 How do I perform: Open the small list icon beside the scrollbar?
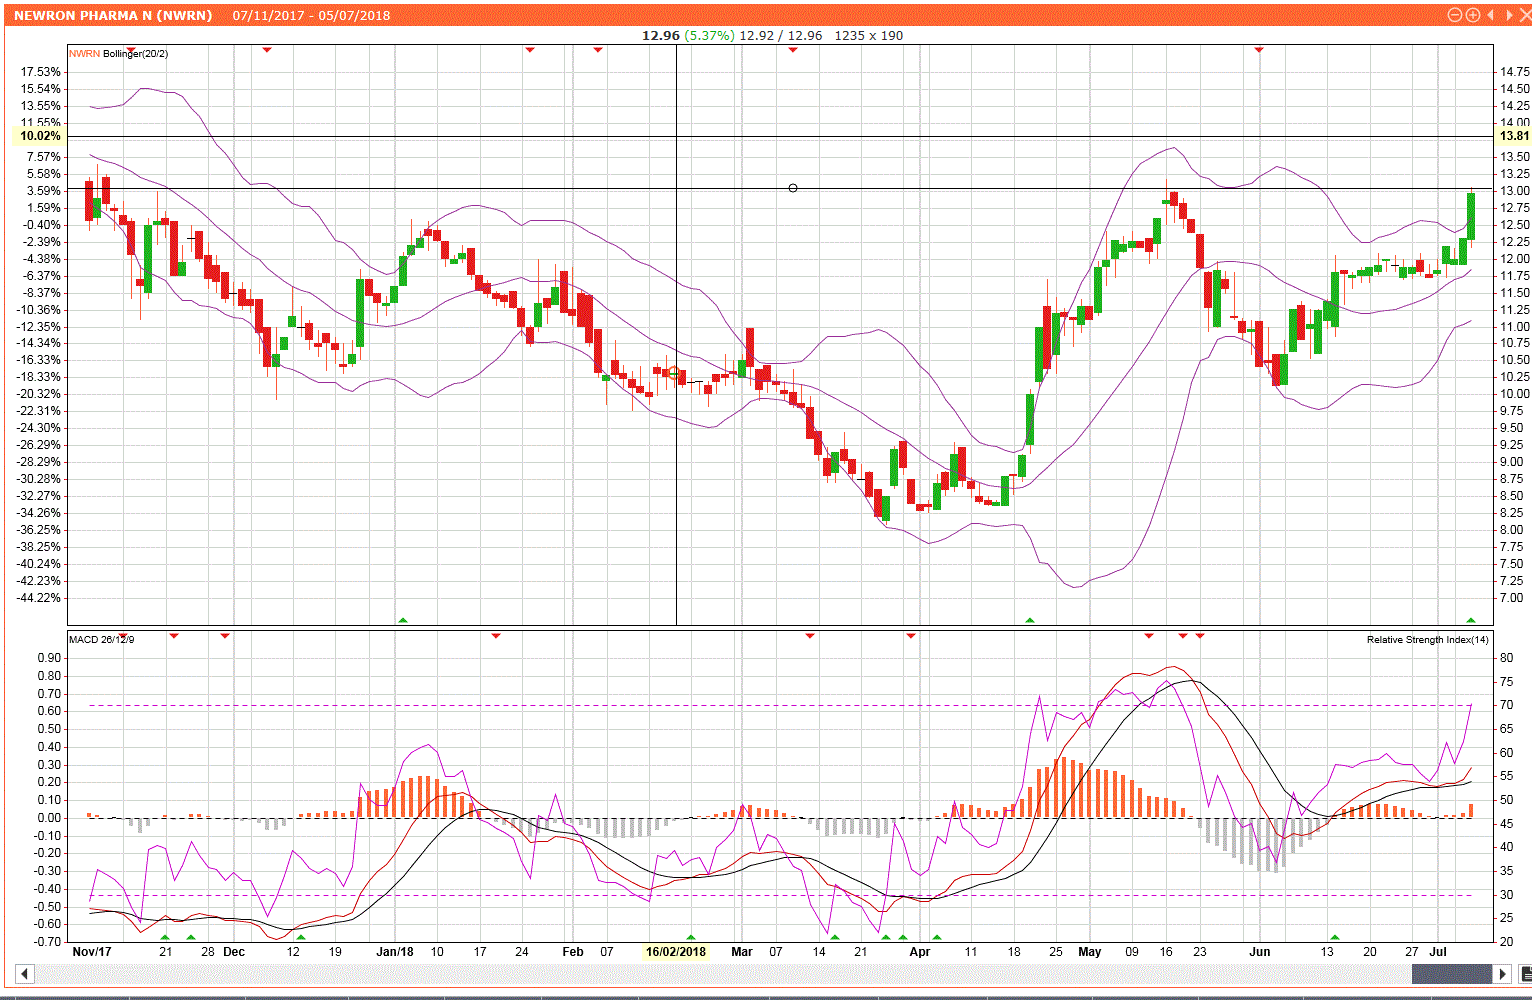pyautogui.click(x=1525, y=973)
